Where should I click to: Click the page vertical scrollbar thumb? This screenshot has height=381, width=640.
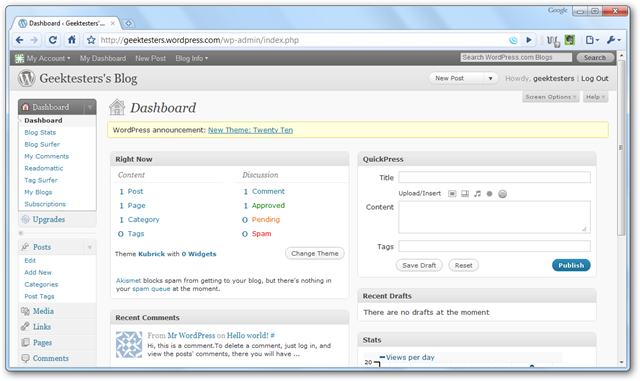[621, 148]
